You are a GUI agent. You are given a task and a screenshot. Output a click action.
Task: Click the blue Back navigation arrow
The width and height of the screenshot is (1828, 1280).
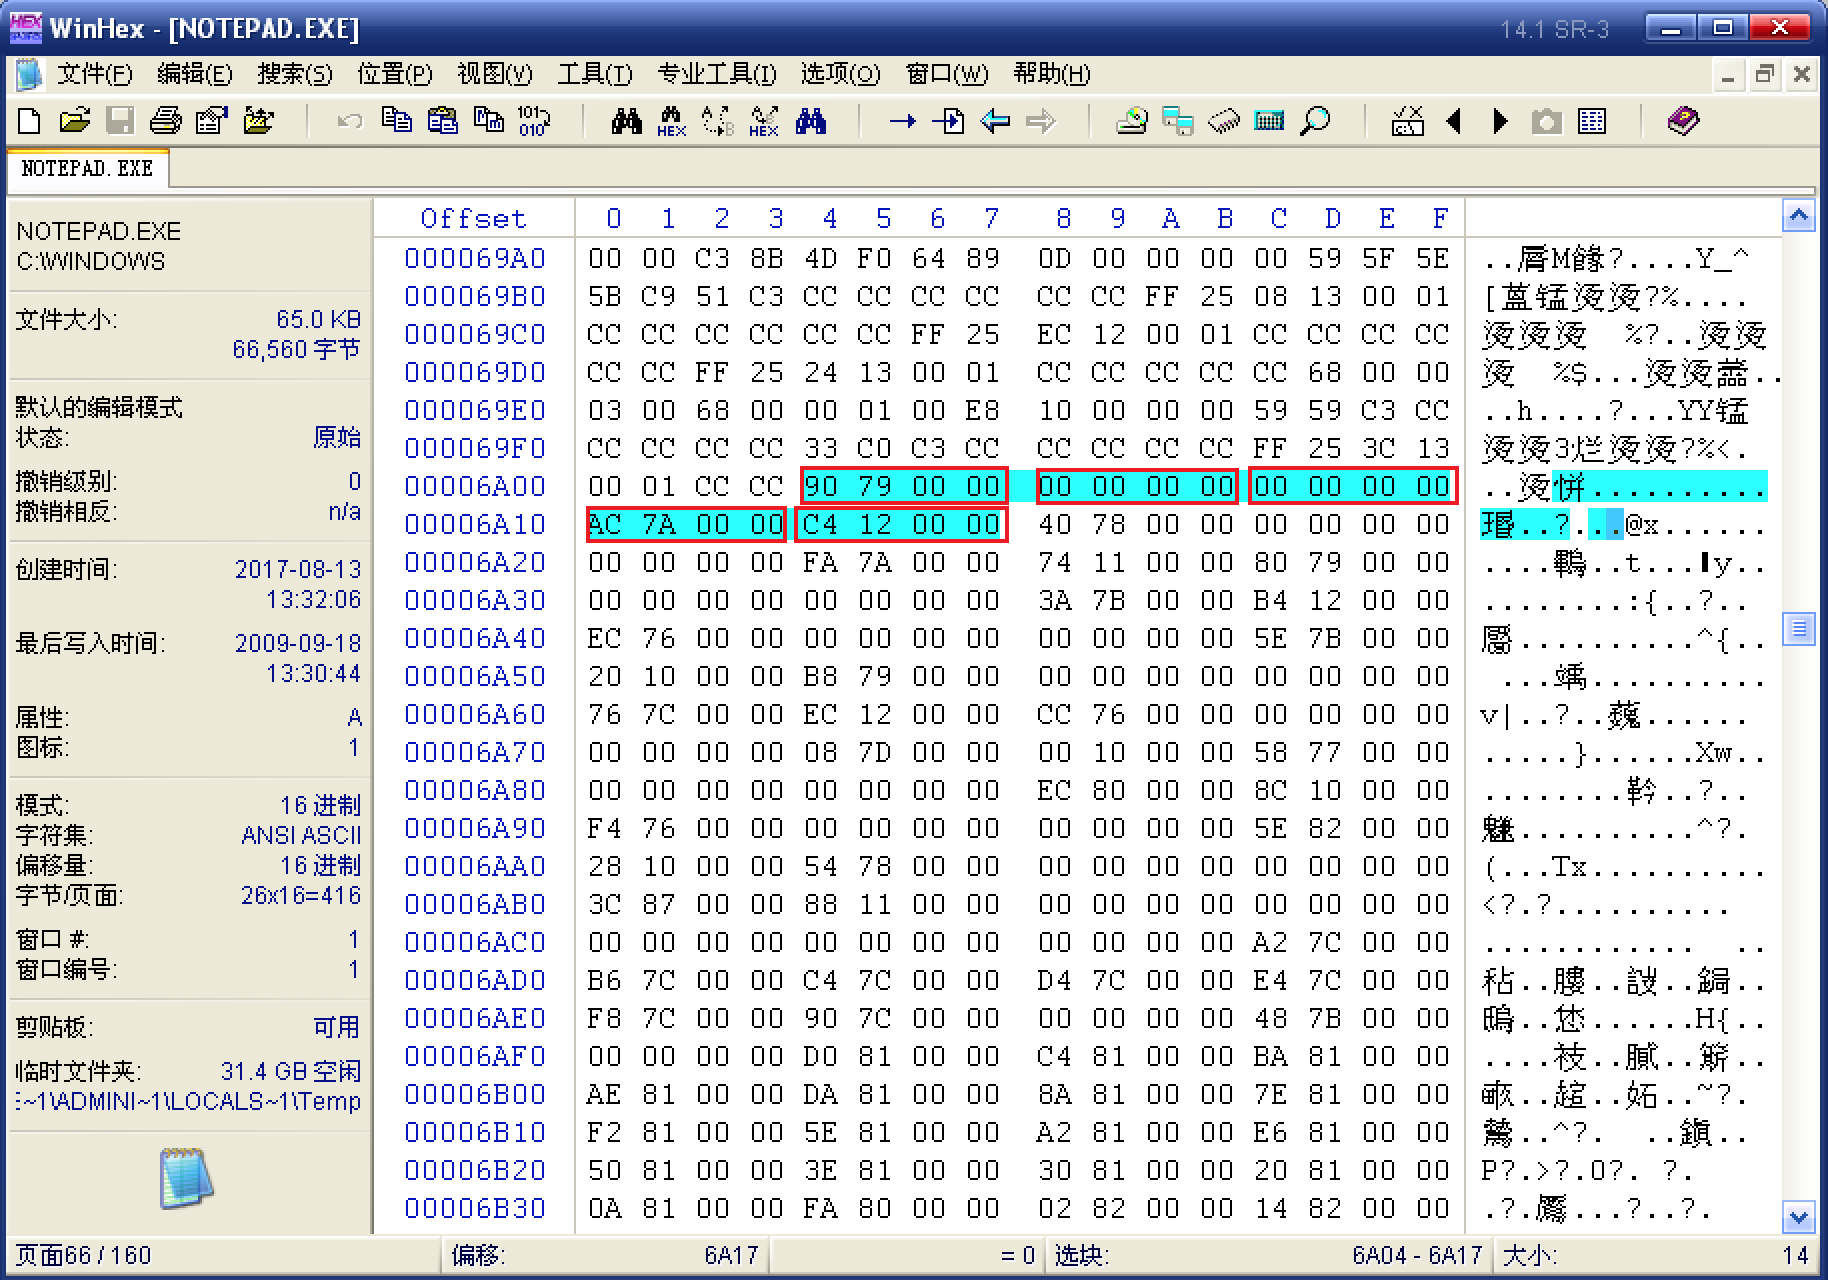pos(995,122)
